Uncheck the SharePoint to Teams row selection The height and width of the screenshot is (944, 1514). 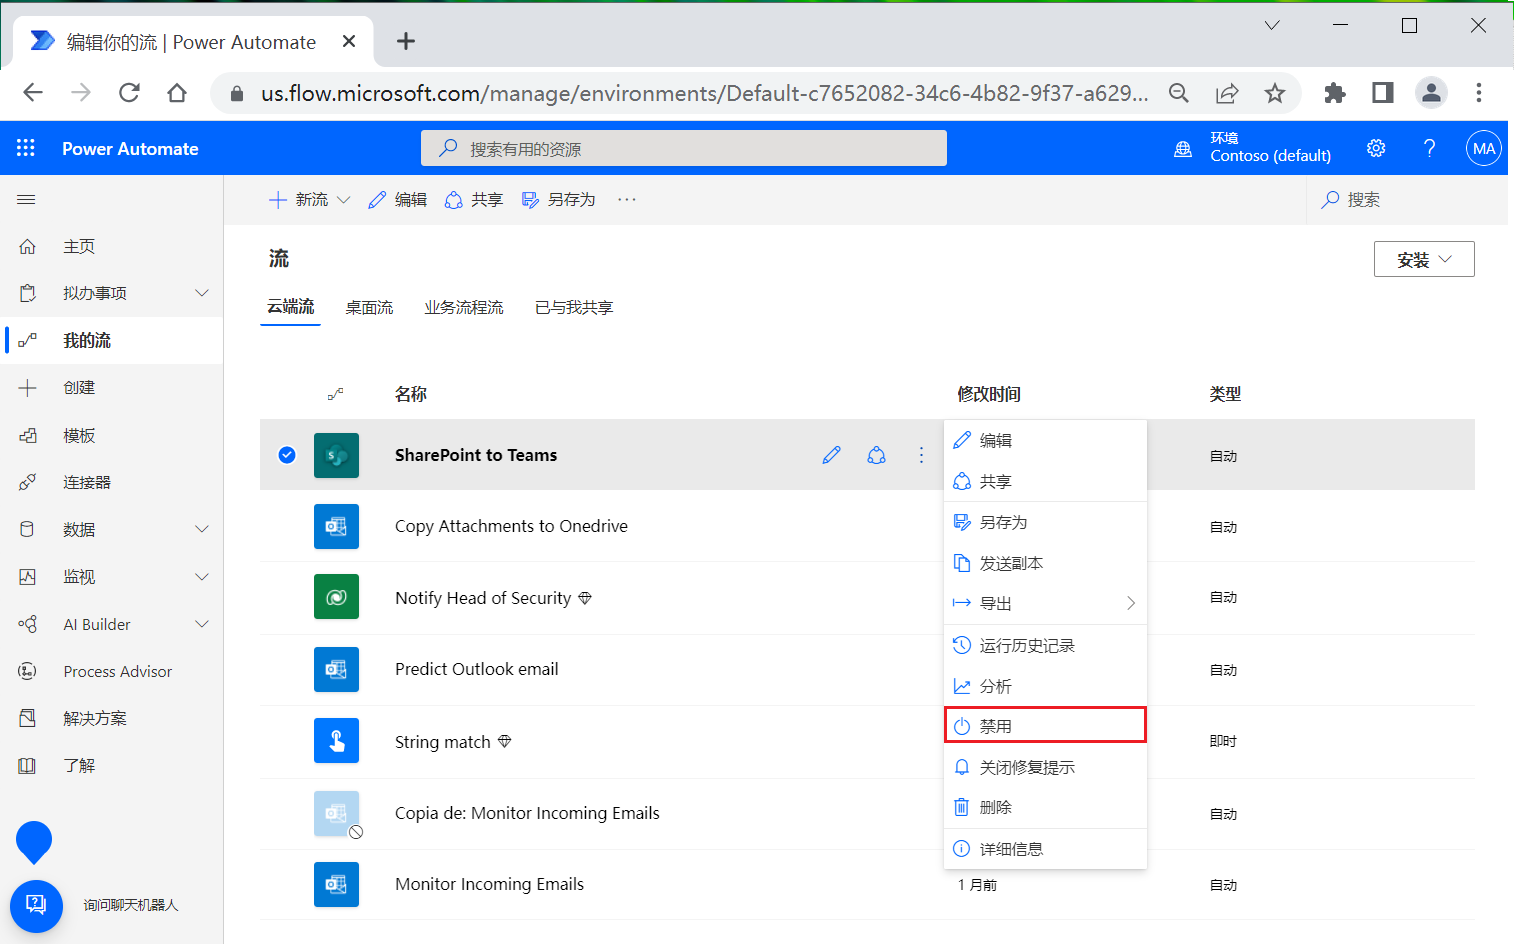click(287, 455)
